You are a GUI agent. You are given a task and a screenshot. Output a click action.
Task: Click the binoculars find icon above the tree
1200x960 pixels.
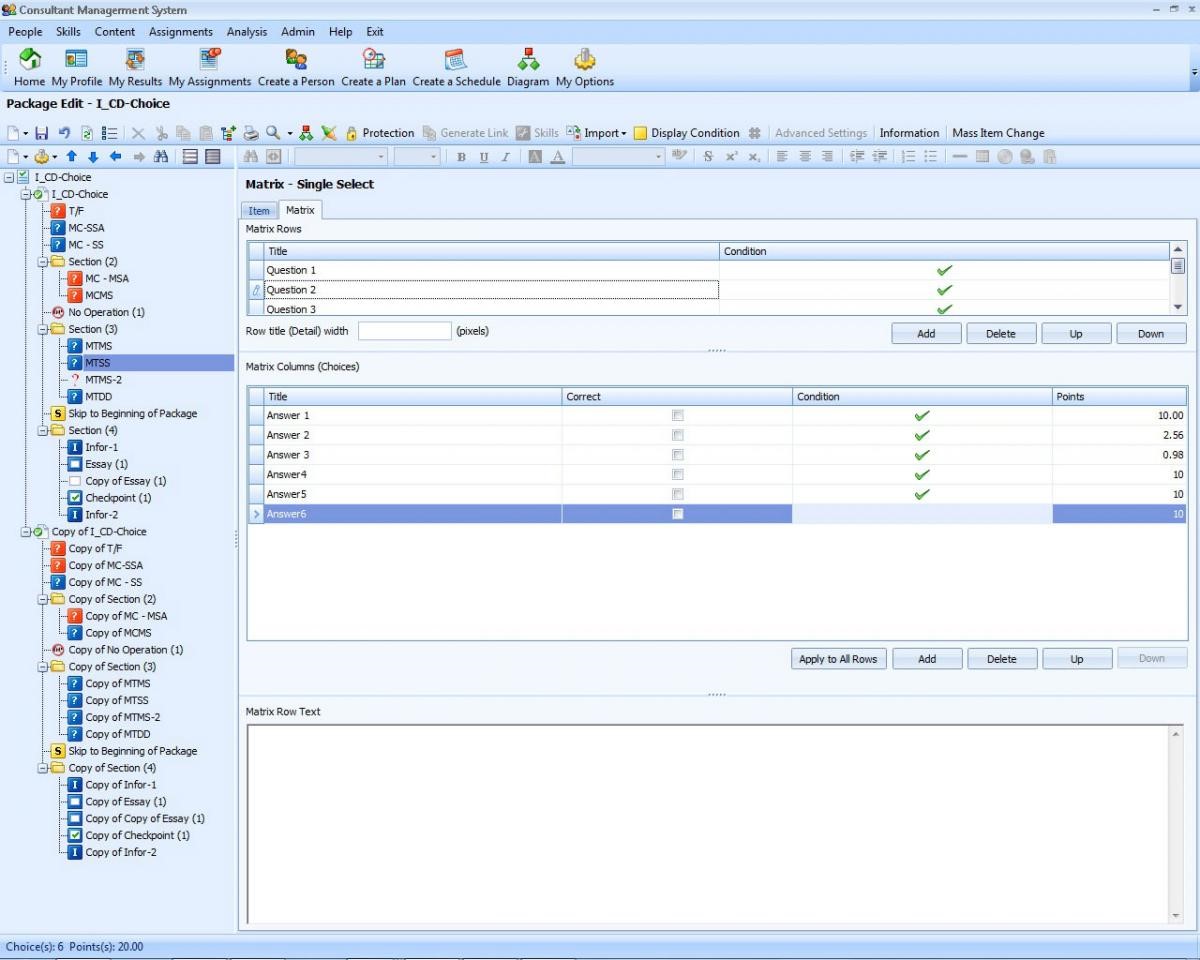(161, 157)
